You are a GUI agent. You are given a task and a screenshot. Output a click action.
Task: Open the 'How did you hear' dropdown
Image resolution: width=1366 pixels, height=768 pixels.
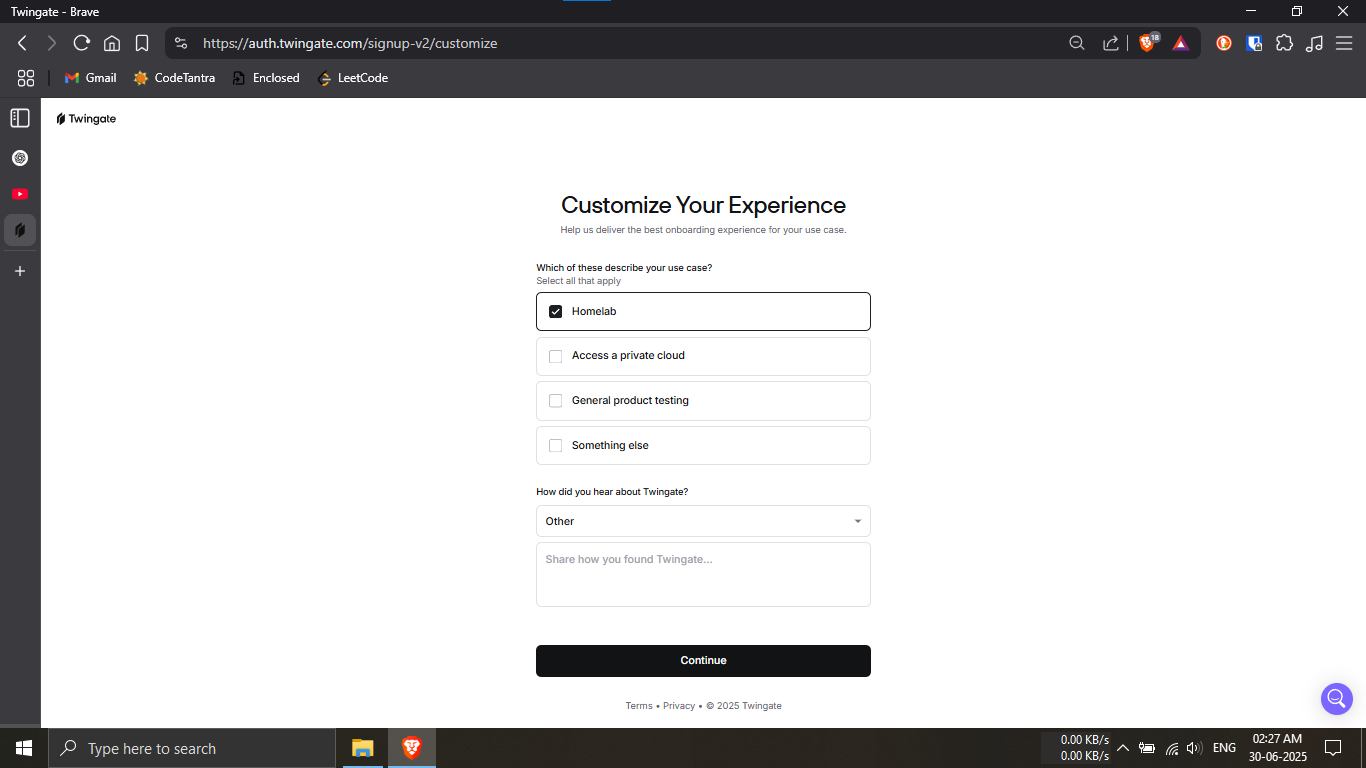click(703, 521)
